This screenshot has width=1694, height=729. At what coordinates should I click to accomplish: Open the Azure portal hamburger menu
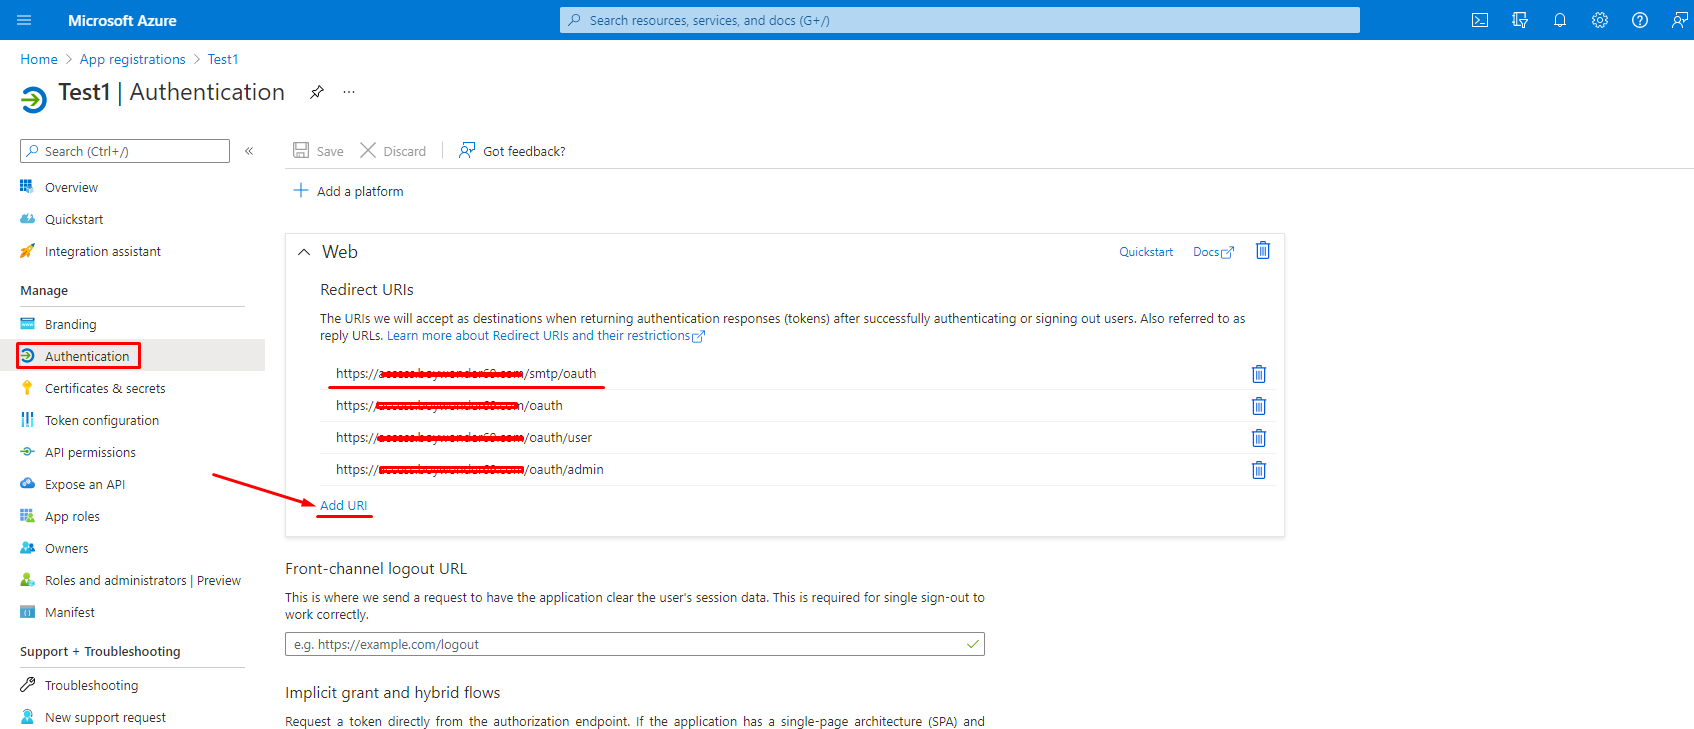pos(24,20)
